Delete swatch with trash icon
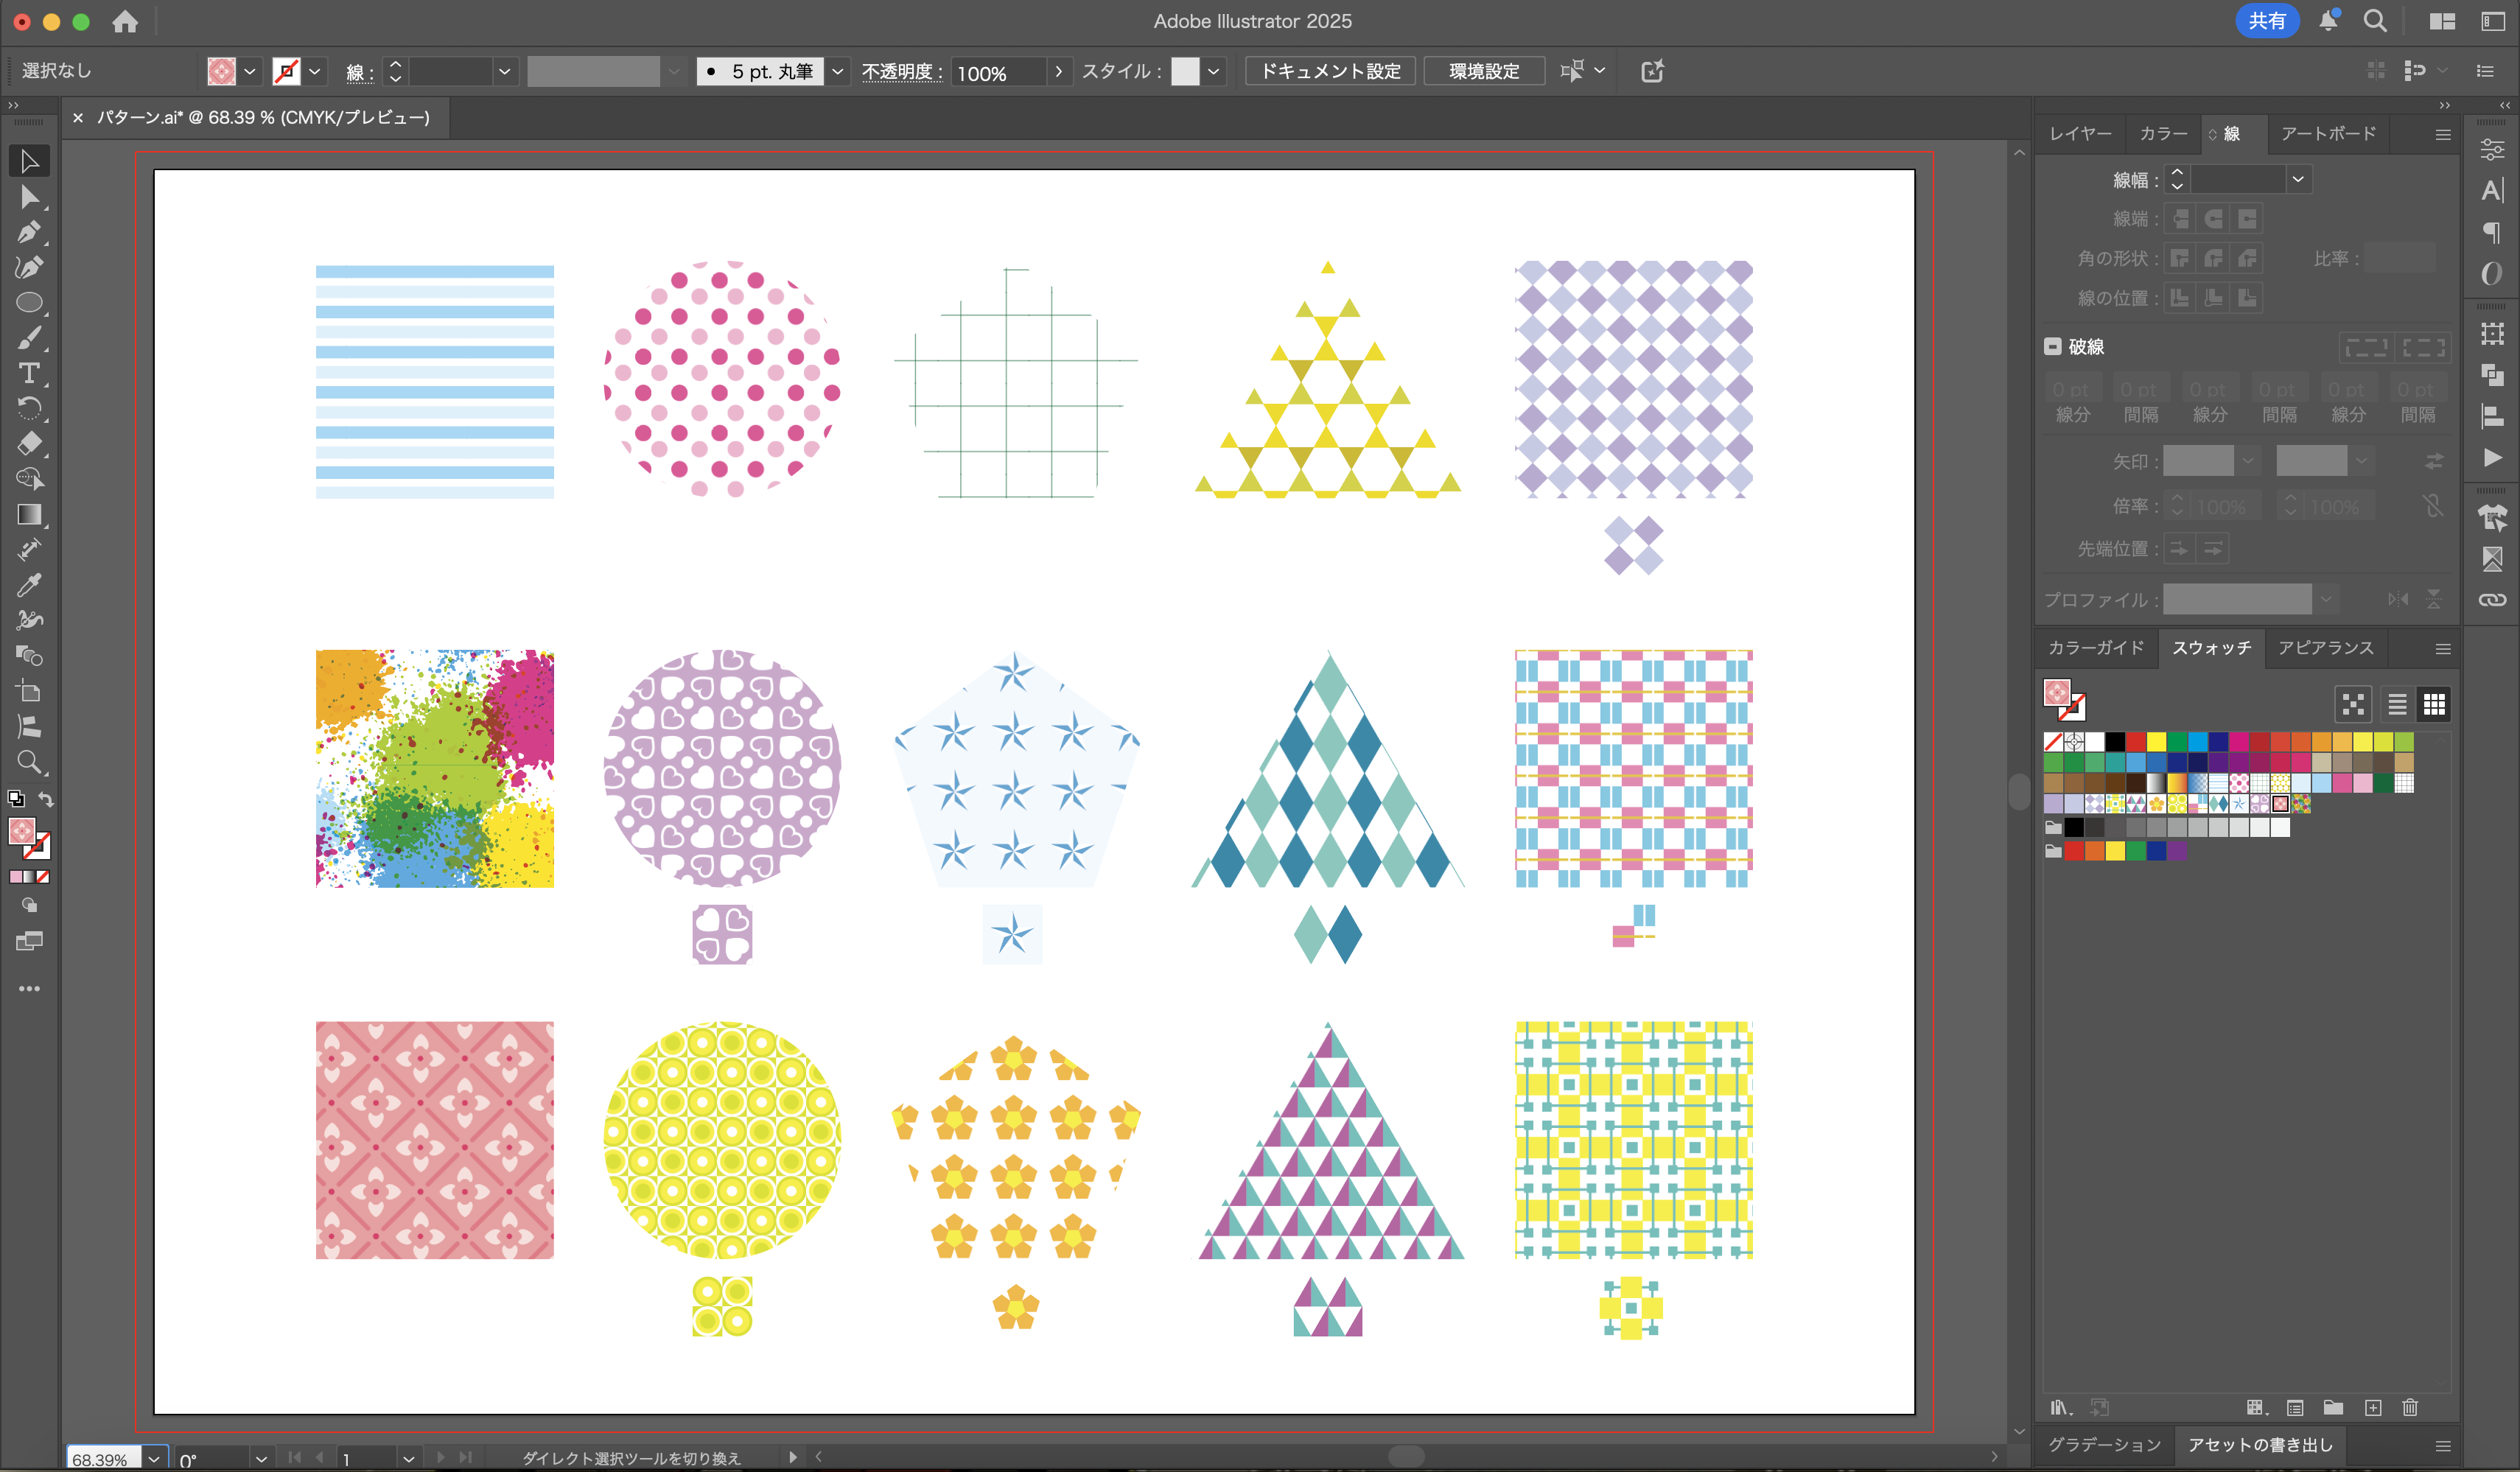Image resolution: width=2520 pixels, height=1472 pixels. [2410, 1408]
